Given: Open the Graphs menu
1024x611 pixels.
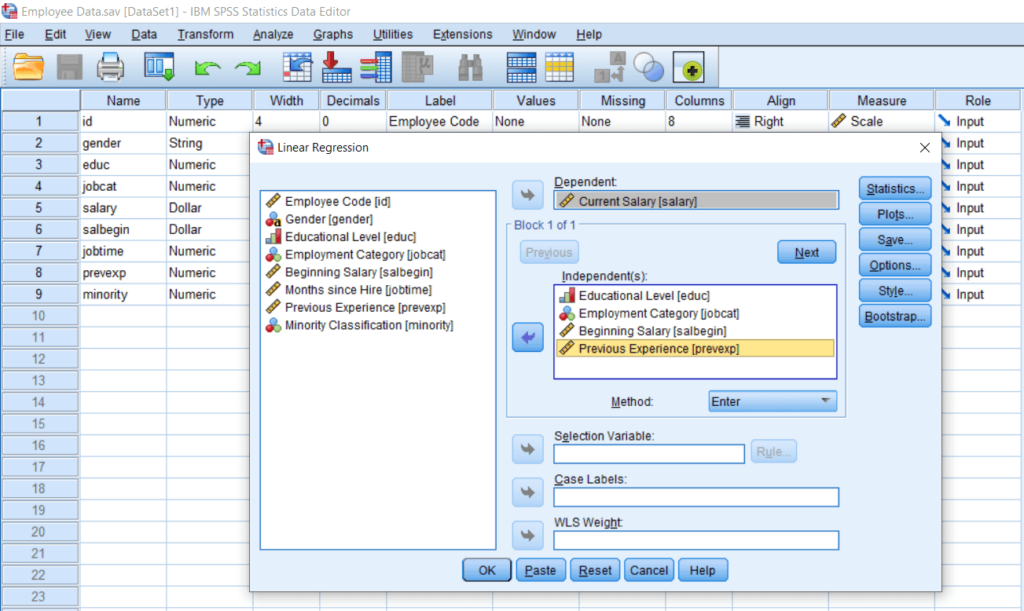Looking at the screenshot, I should pos(333,33).
